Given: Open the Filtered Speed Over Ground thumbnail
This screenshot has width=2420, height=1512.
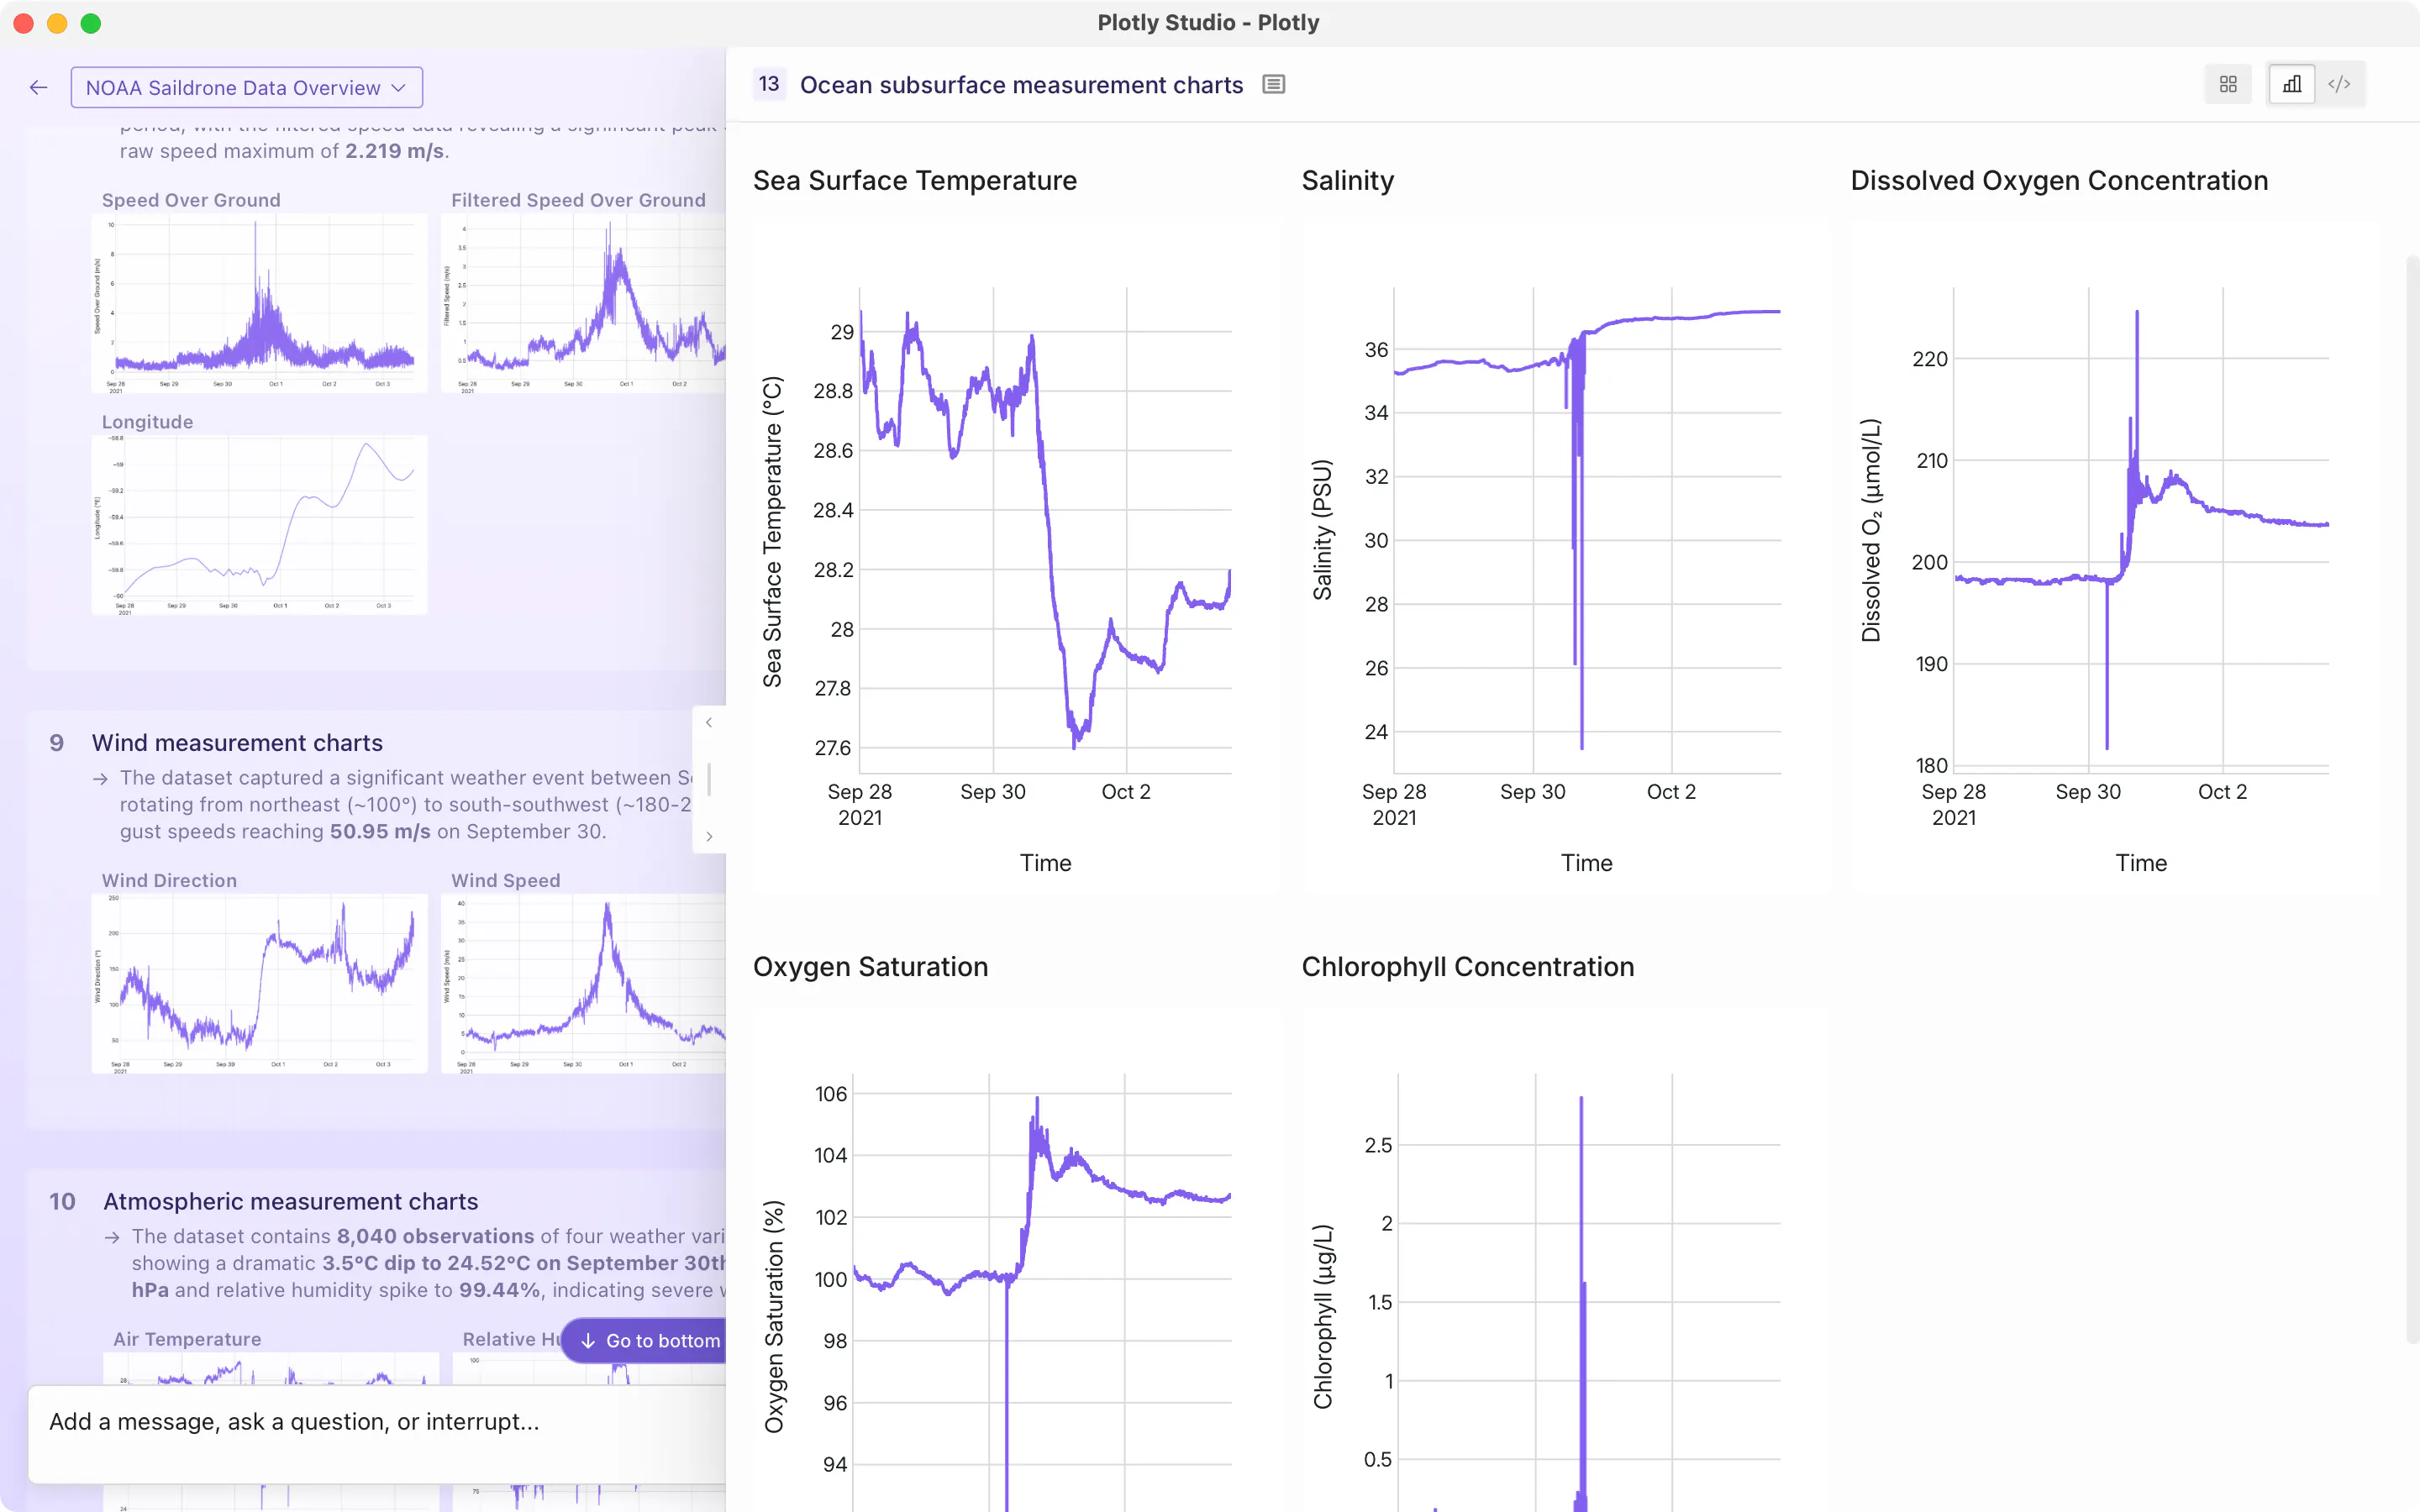Looking at the screenshot, I should [583, 302].
